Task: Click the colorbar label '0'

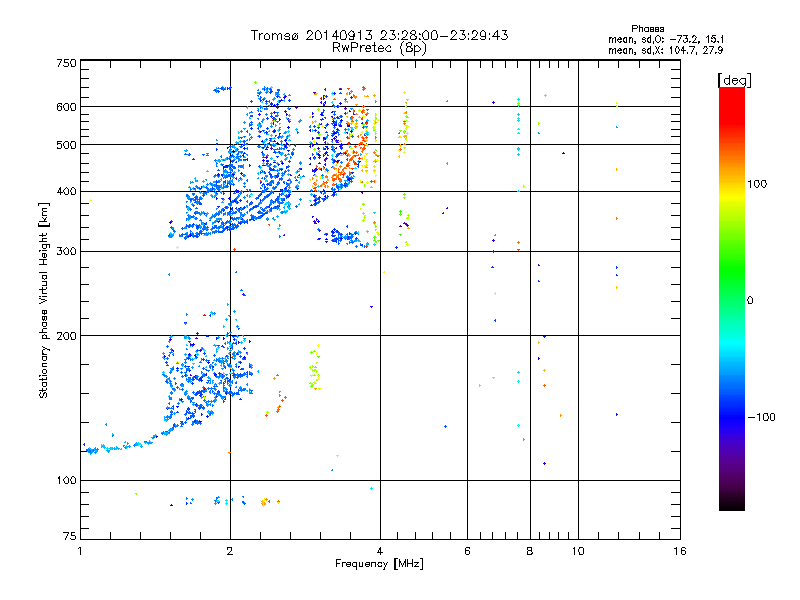Action: 750,301
